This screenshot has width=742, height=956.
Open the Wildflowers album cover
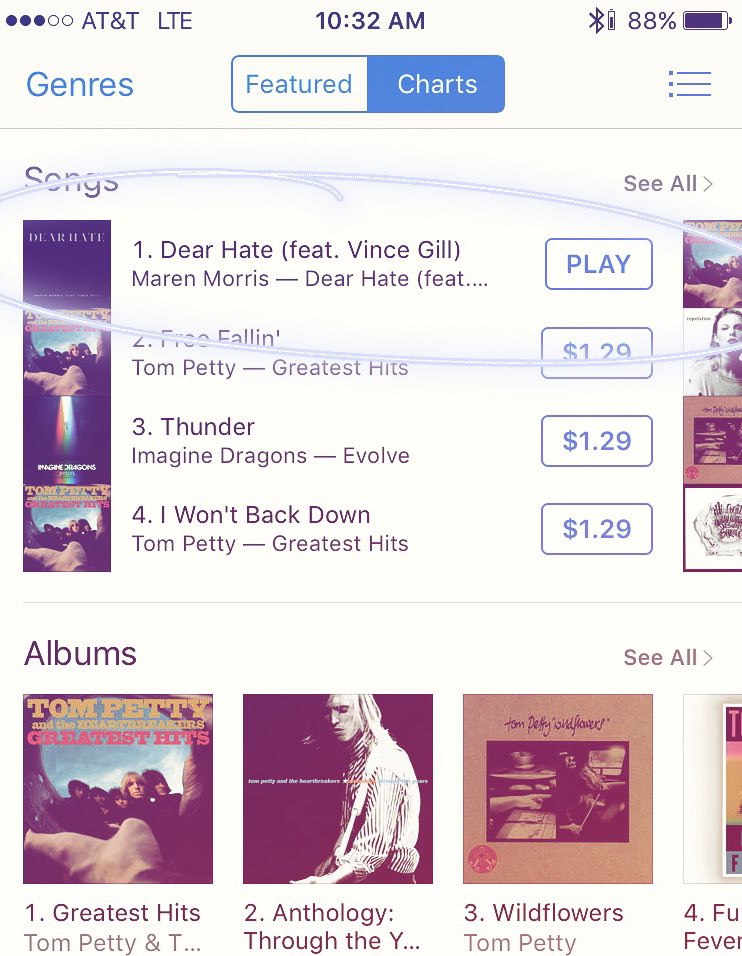tap(558, 789)
